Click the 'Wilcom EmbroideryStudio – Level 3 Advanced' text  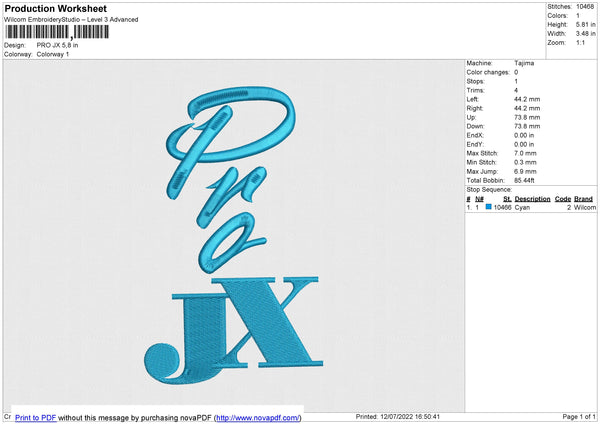[71, 20]
